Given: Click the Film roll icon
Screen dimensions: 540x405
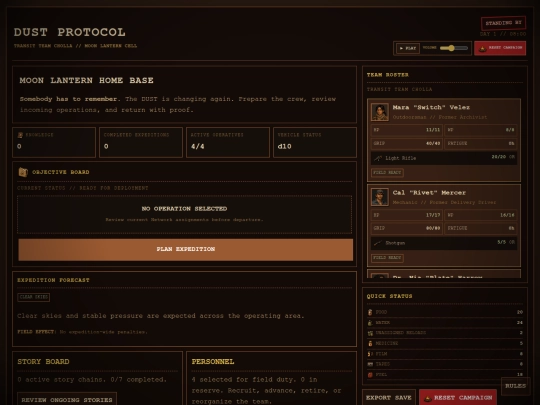Looking at the screenshot, I should coord(370,354).
